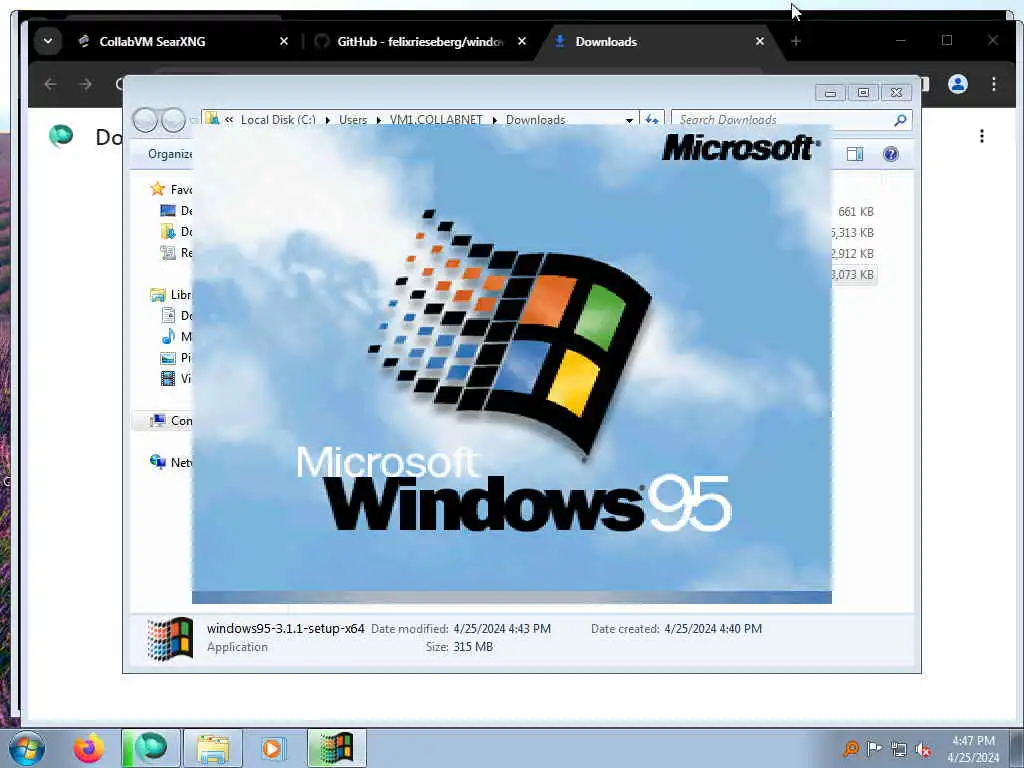The image size is (1024, 768).
Task: Switch to Windows 95 taskbar item
Action: [x=336, y=748]
